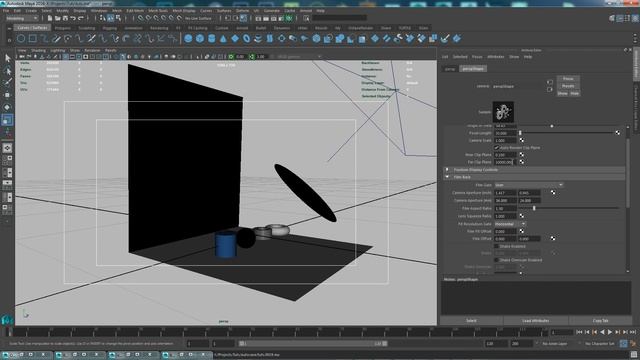Choose the Lasso select tool

click(x=7, y=71)
